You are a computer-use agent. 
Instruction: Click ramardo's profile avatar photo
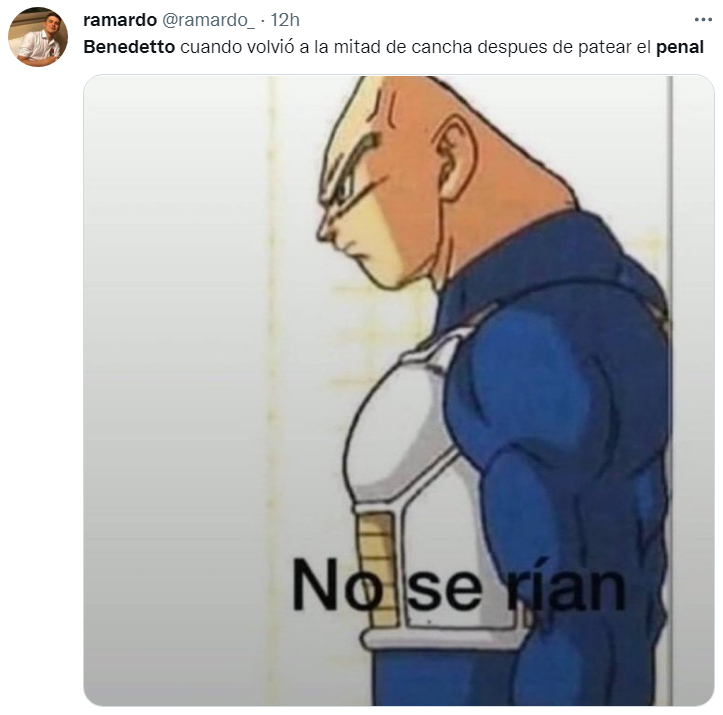tap(38, 37)
